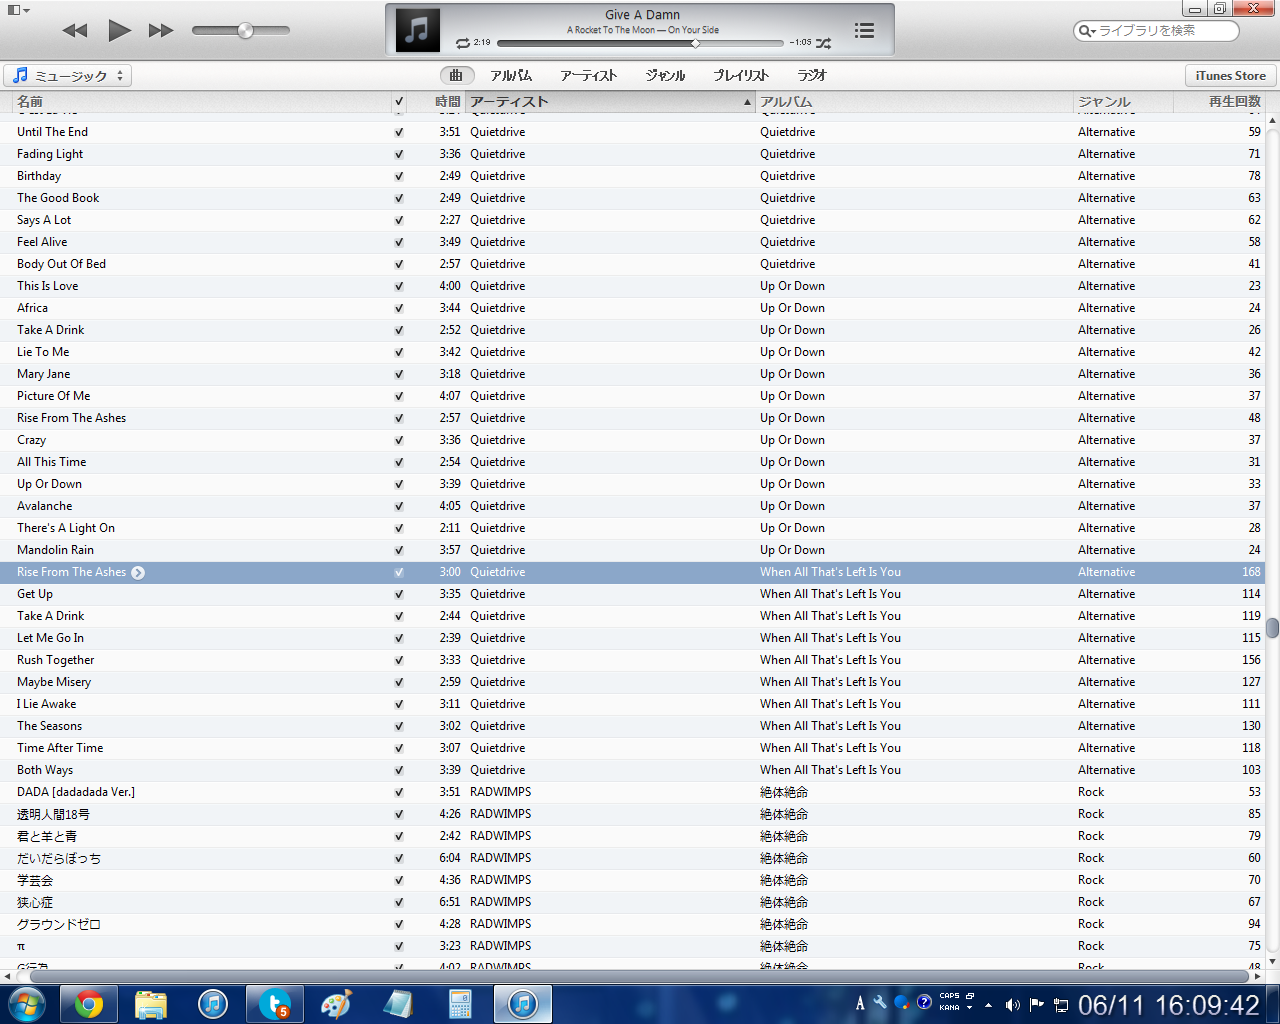
Task: Open the Twitter client icon with badge 5
Action: pyautogui.click(x=275, y=1004)
